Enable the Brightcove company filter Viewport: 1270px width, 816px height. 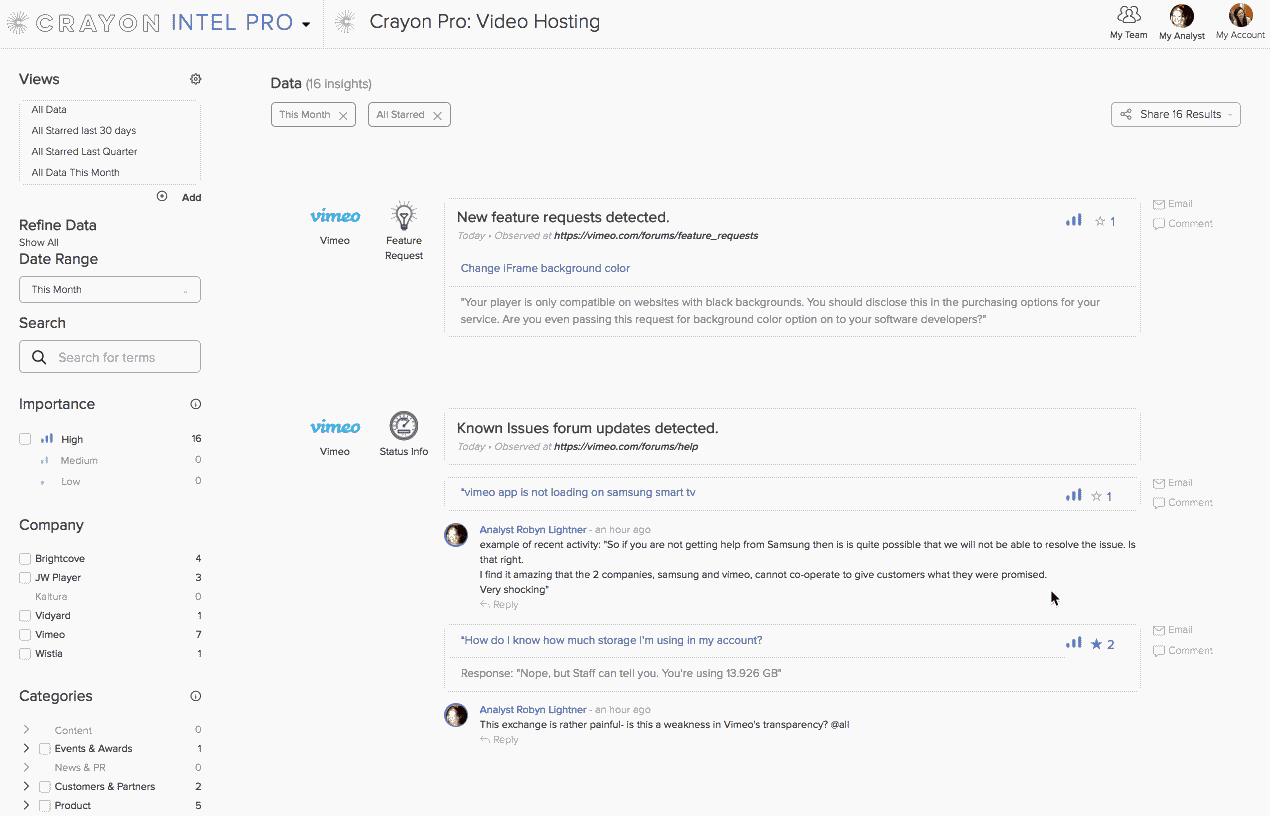coord(25,559)
